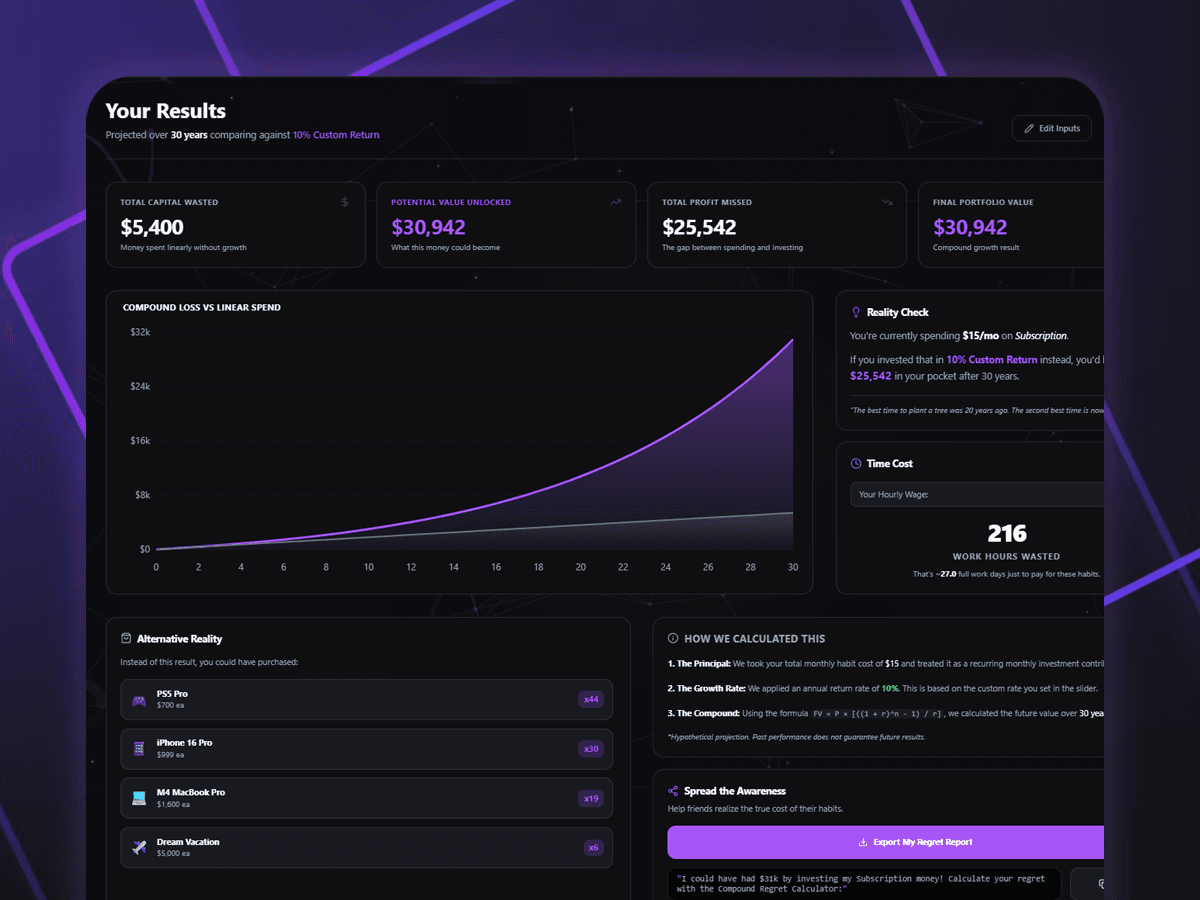Click the clock icon beside Time Cost
Screen dimensions: 1200x900
pyautogui.click(x=856, y=463)
